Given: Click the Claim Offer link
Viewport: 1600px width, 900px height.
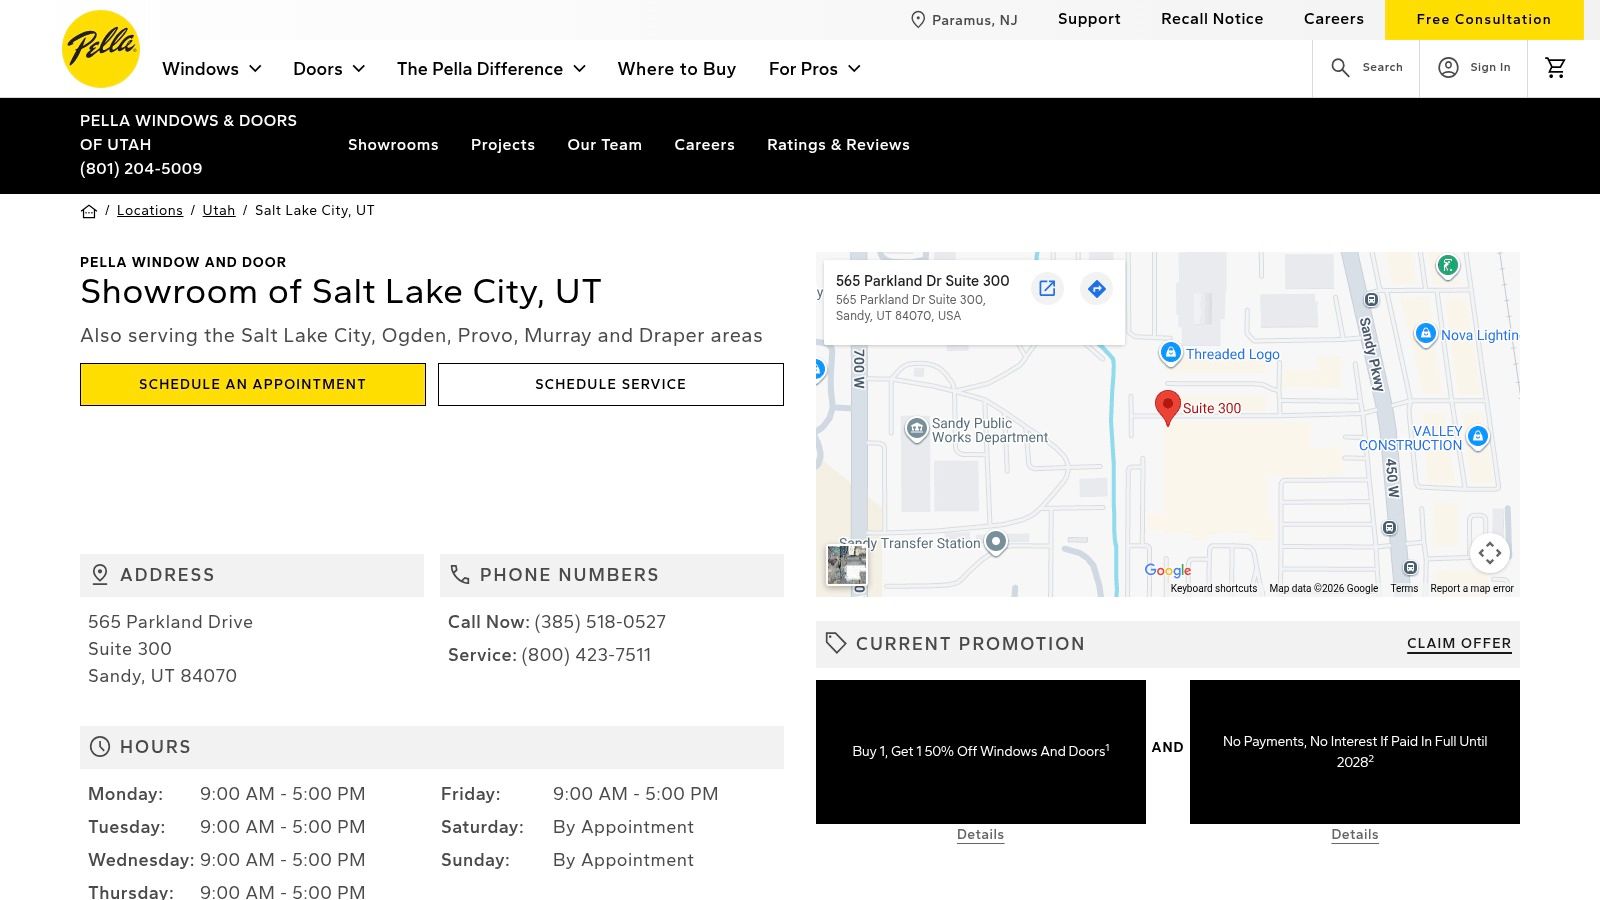Looking at the screenshot, I should (x=1459, y=644).
